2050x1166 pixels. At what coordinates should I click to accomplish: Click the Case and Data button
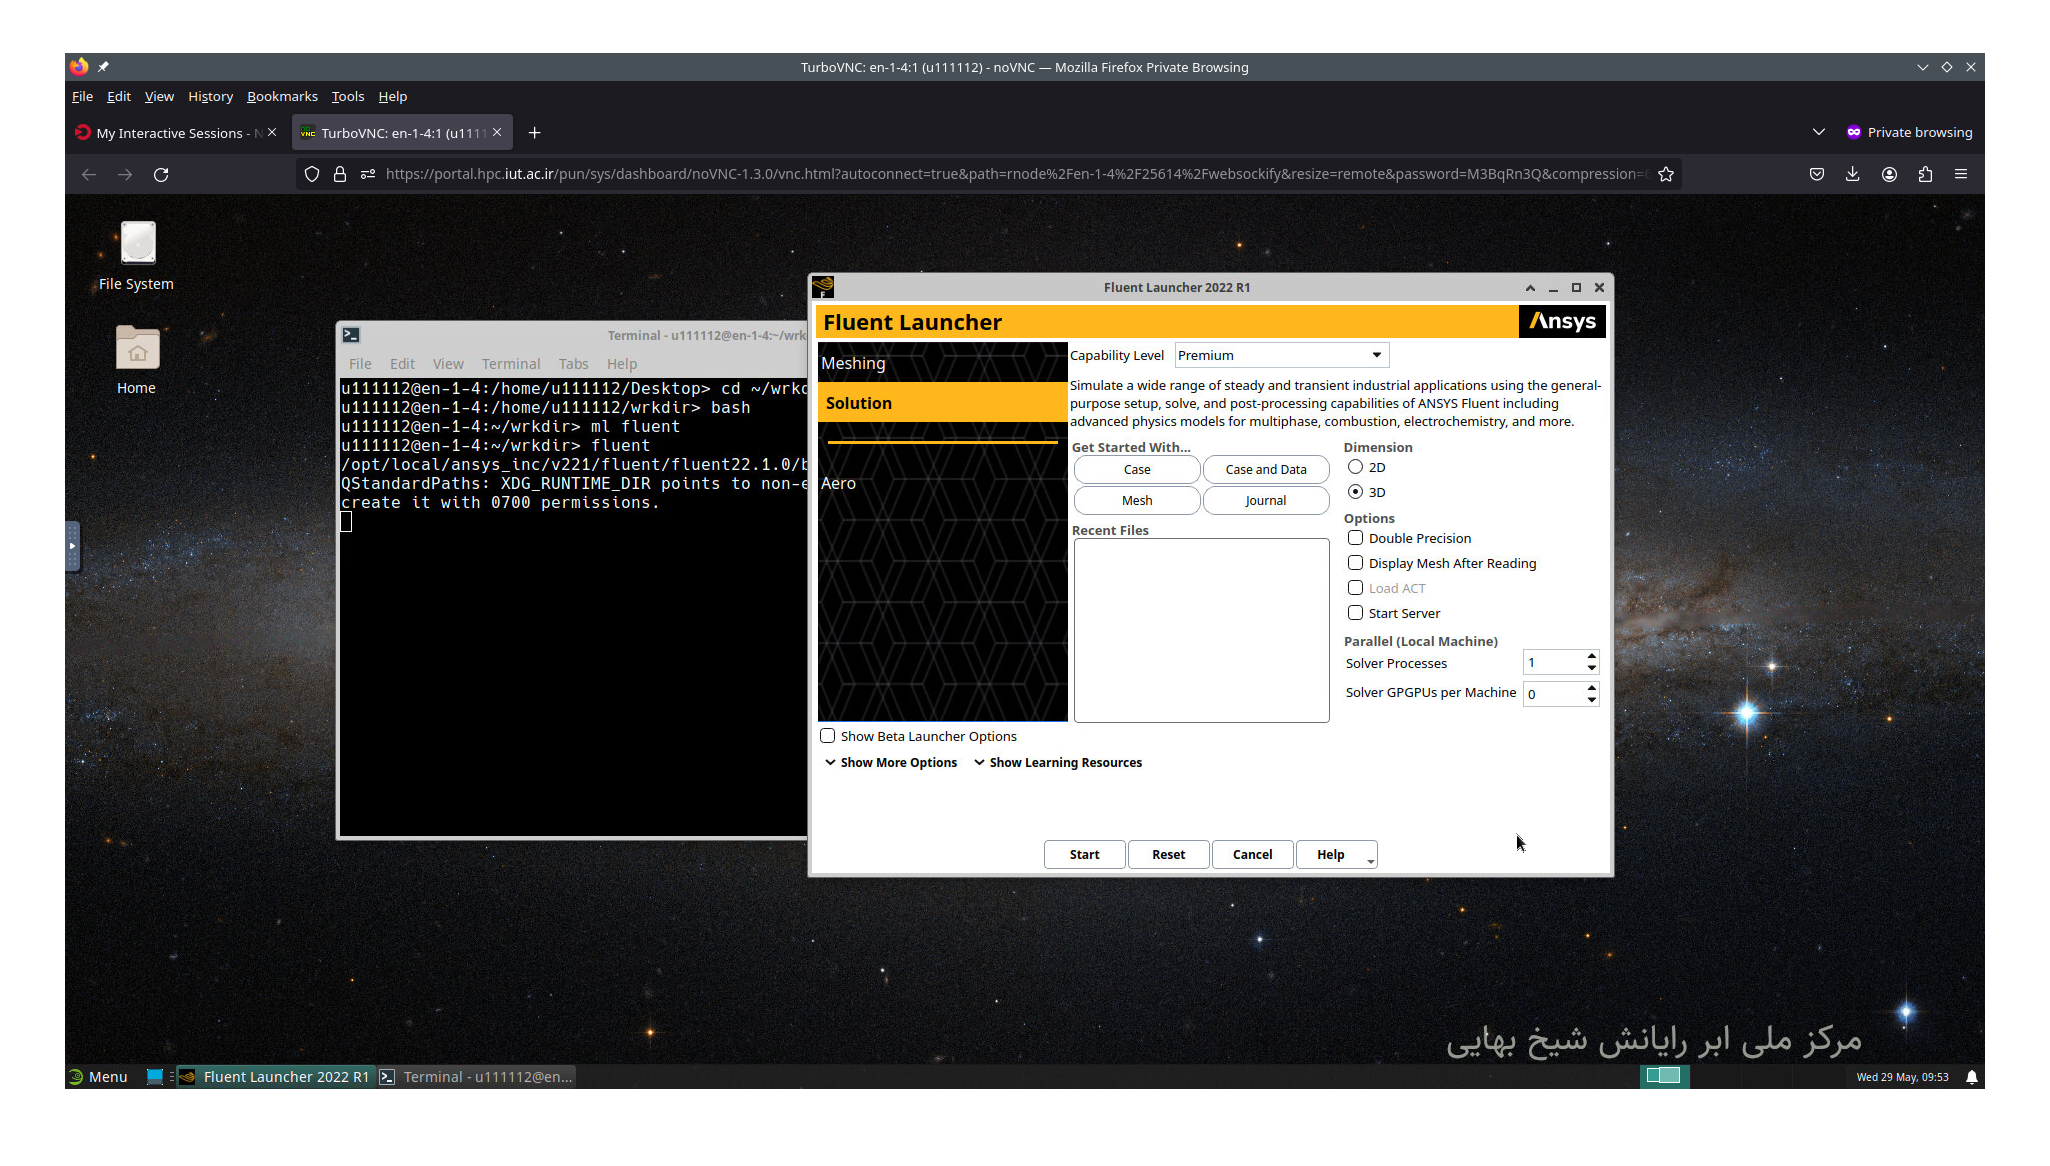tap(1266, 469)
